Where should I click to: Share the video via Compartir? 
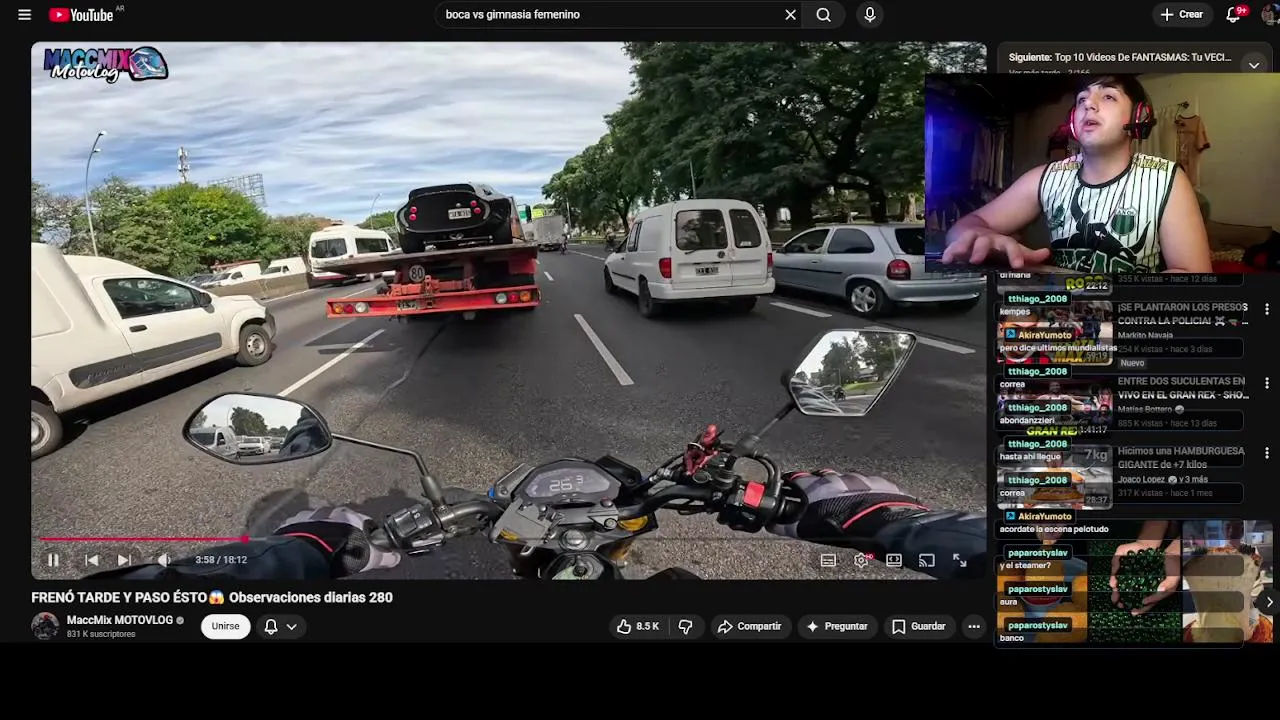749,626
